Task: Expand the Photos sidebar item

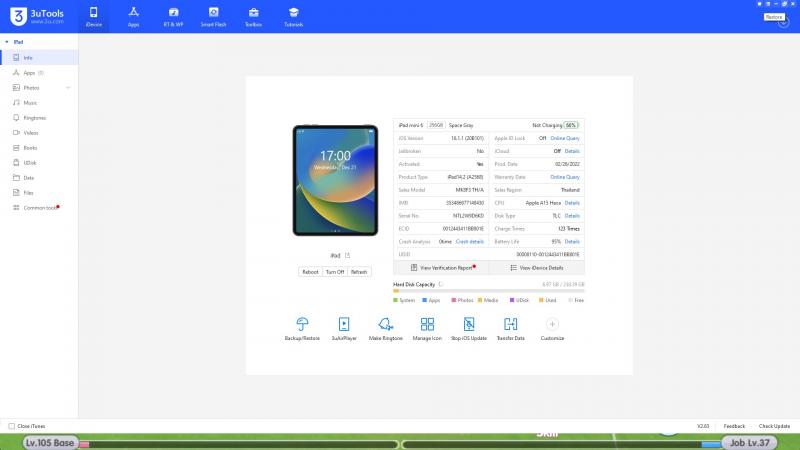Action: (68, 88)
